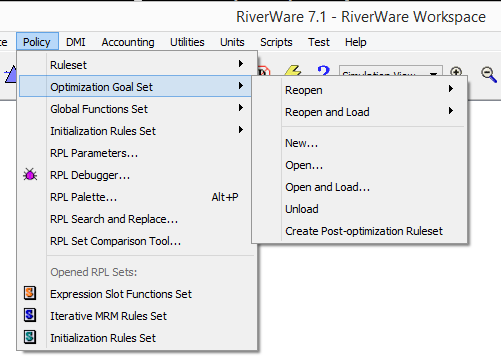
Task: Click the yellow lightning bolt toolbar icon
Action: [293, 71]
